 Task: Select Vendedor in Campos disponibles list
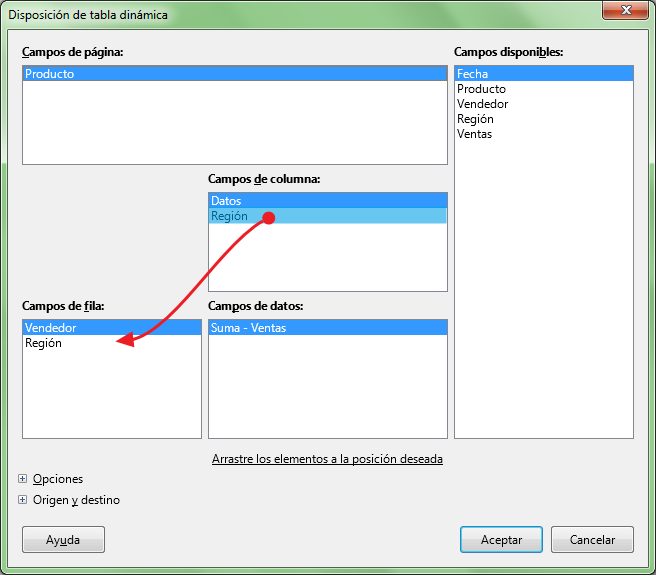coord(482,104)
